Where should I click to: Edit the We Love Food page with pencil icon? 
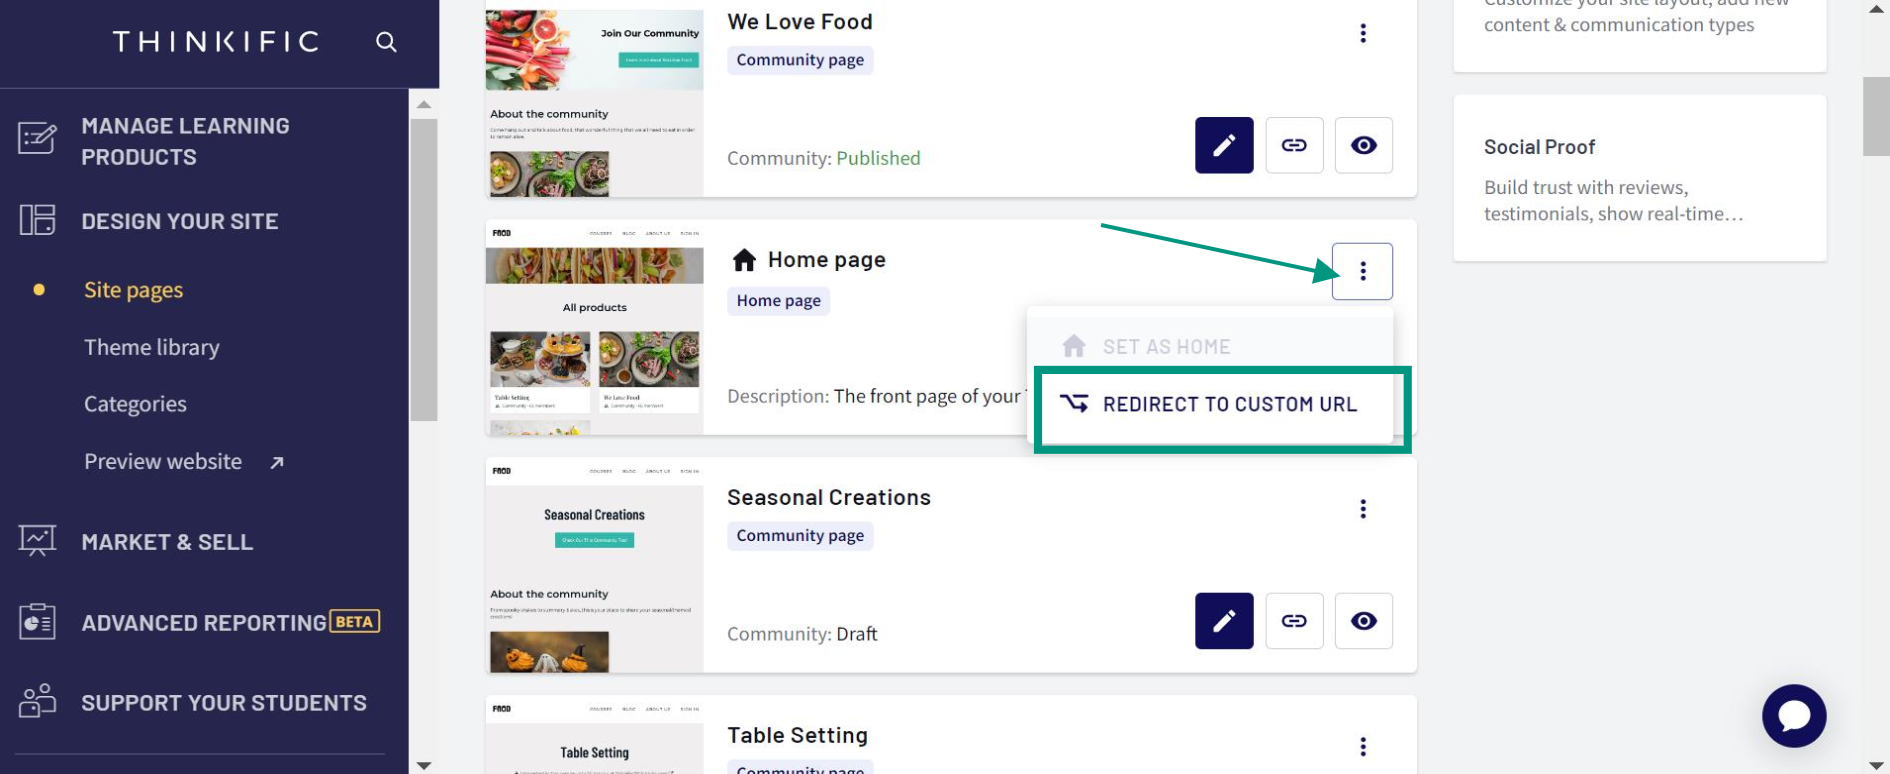pyautogui.click(x=1224, y=145)
